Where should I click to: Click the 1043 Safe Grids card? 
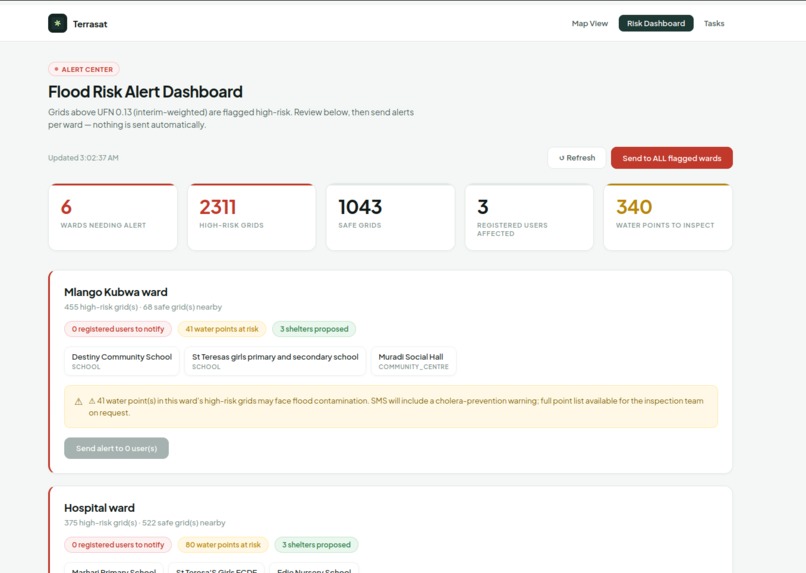(x=391, y=217)
